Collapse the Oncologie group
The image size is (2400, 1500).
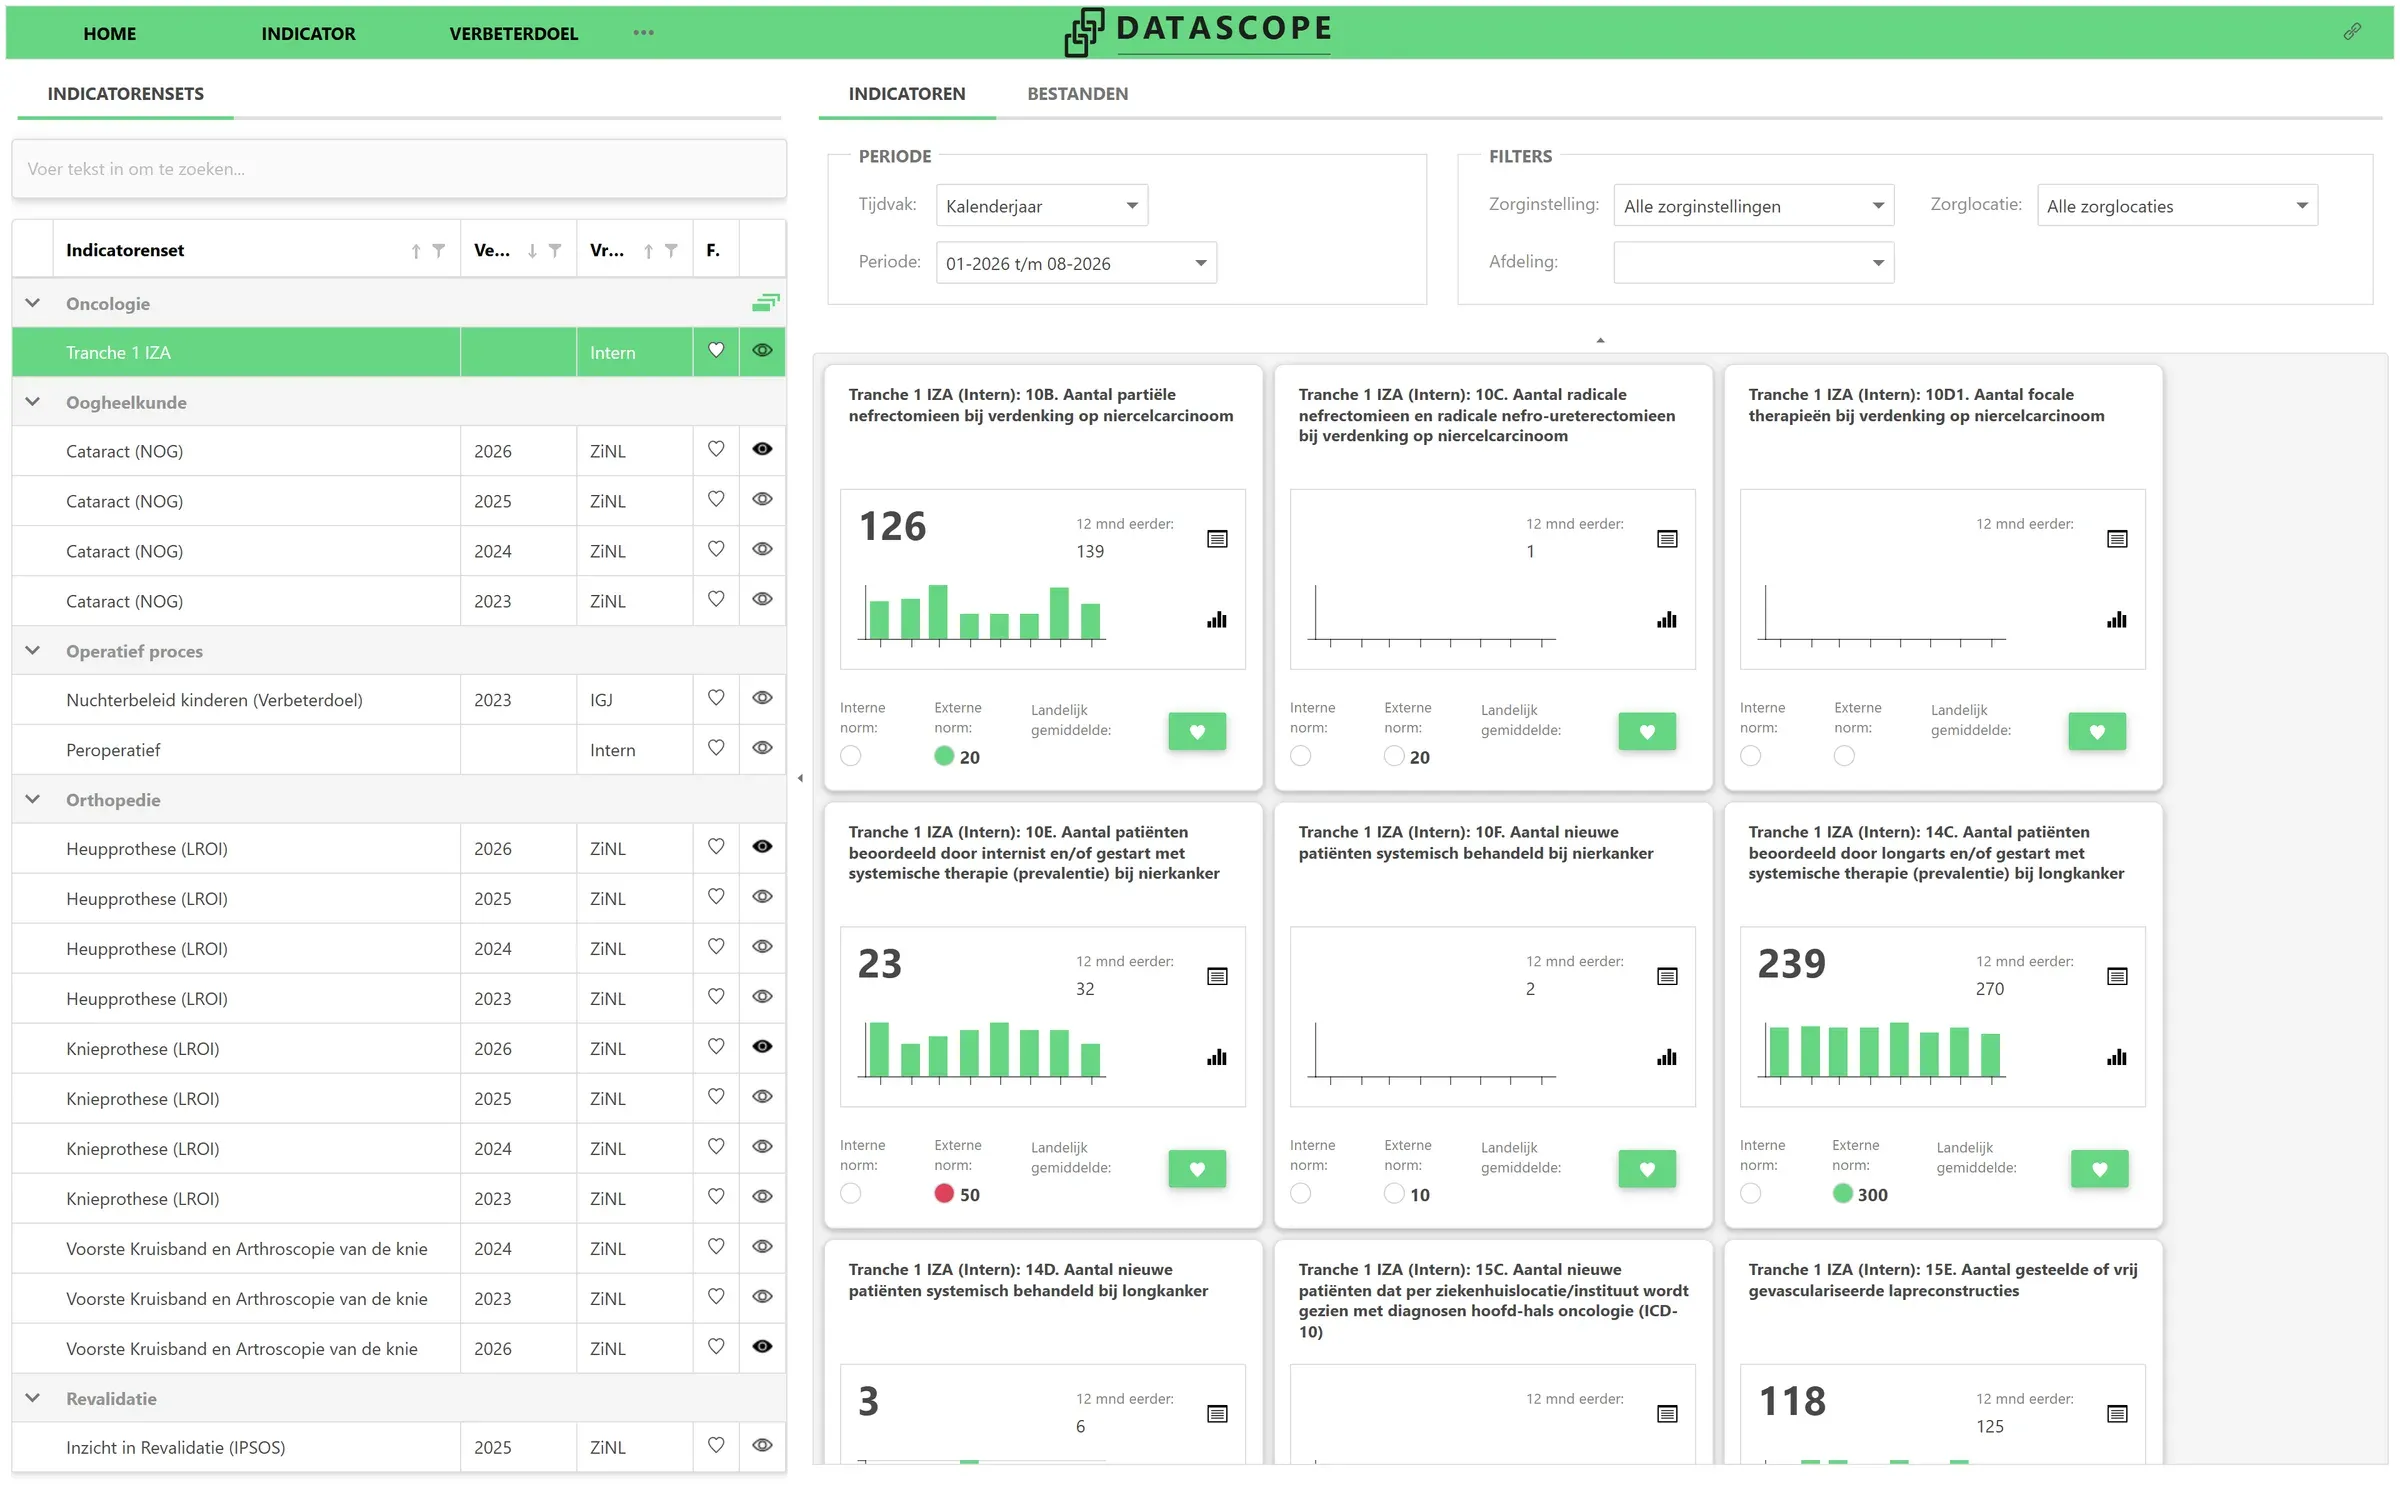tap(33, 303)
